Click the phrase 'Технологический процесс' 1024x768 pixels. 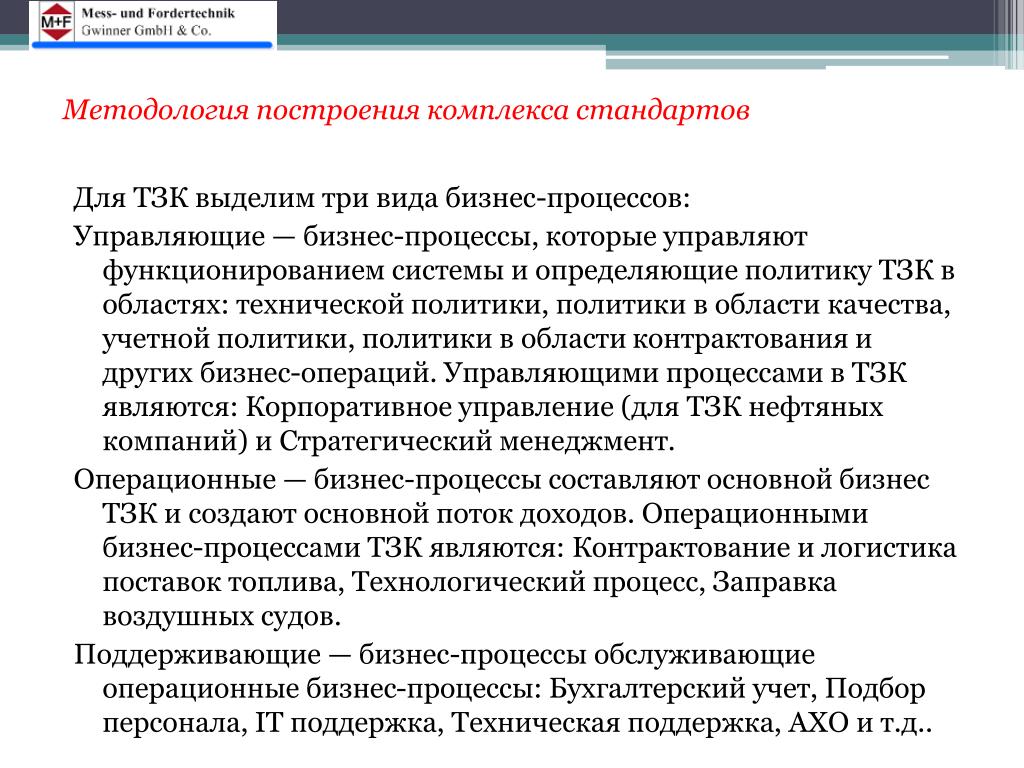524,583
